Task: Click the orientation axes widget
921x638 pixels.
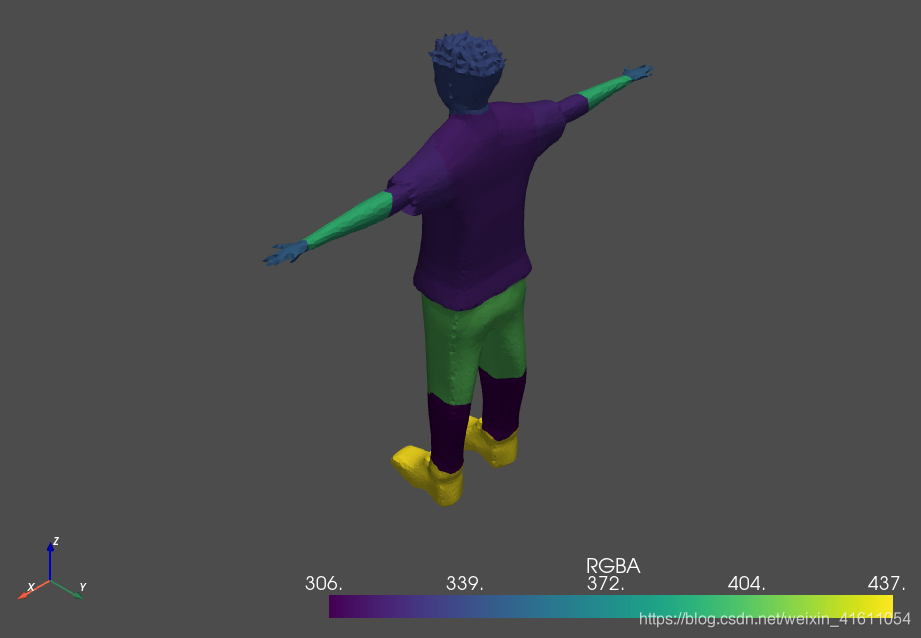Action: pos(52,568)
